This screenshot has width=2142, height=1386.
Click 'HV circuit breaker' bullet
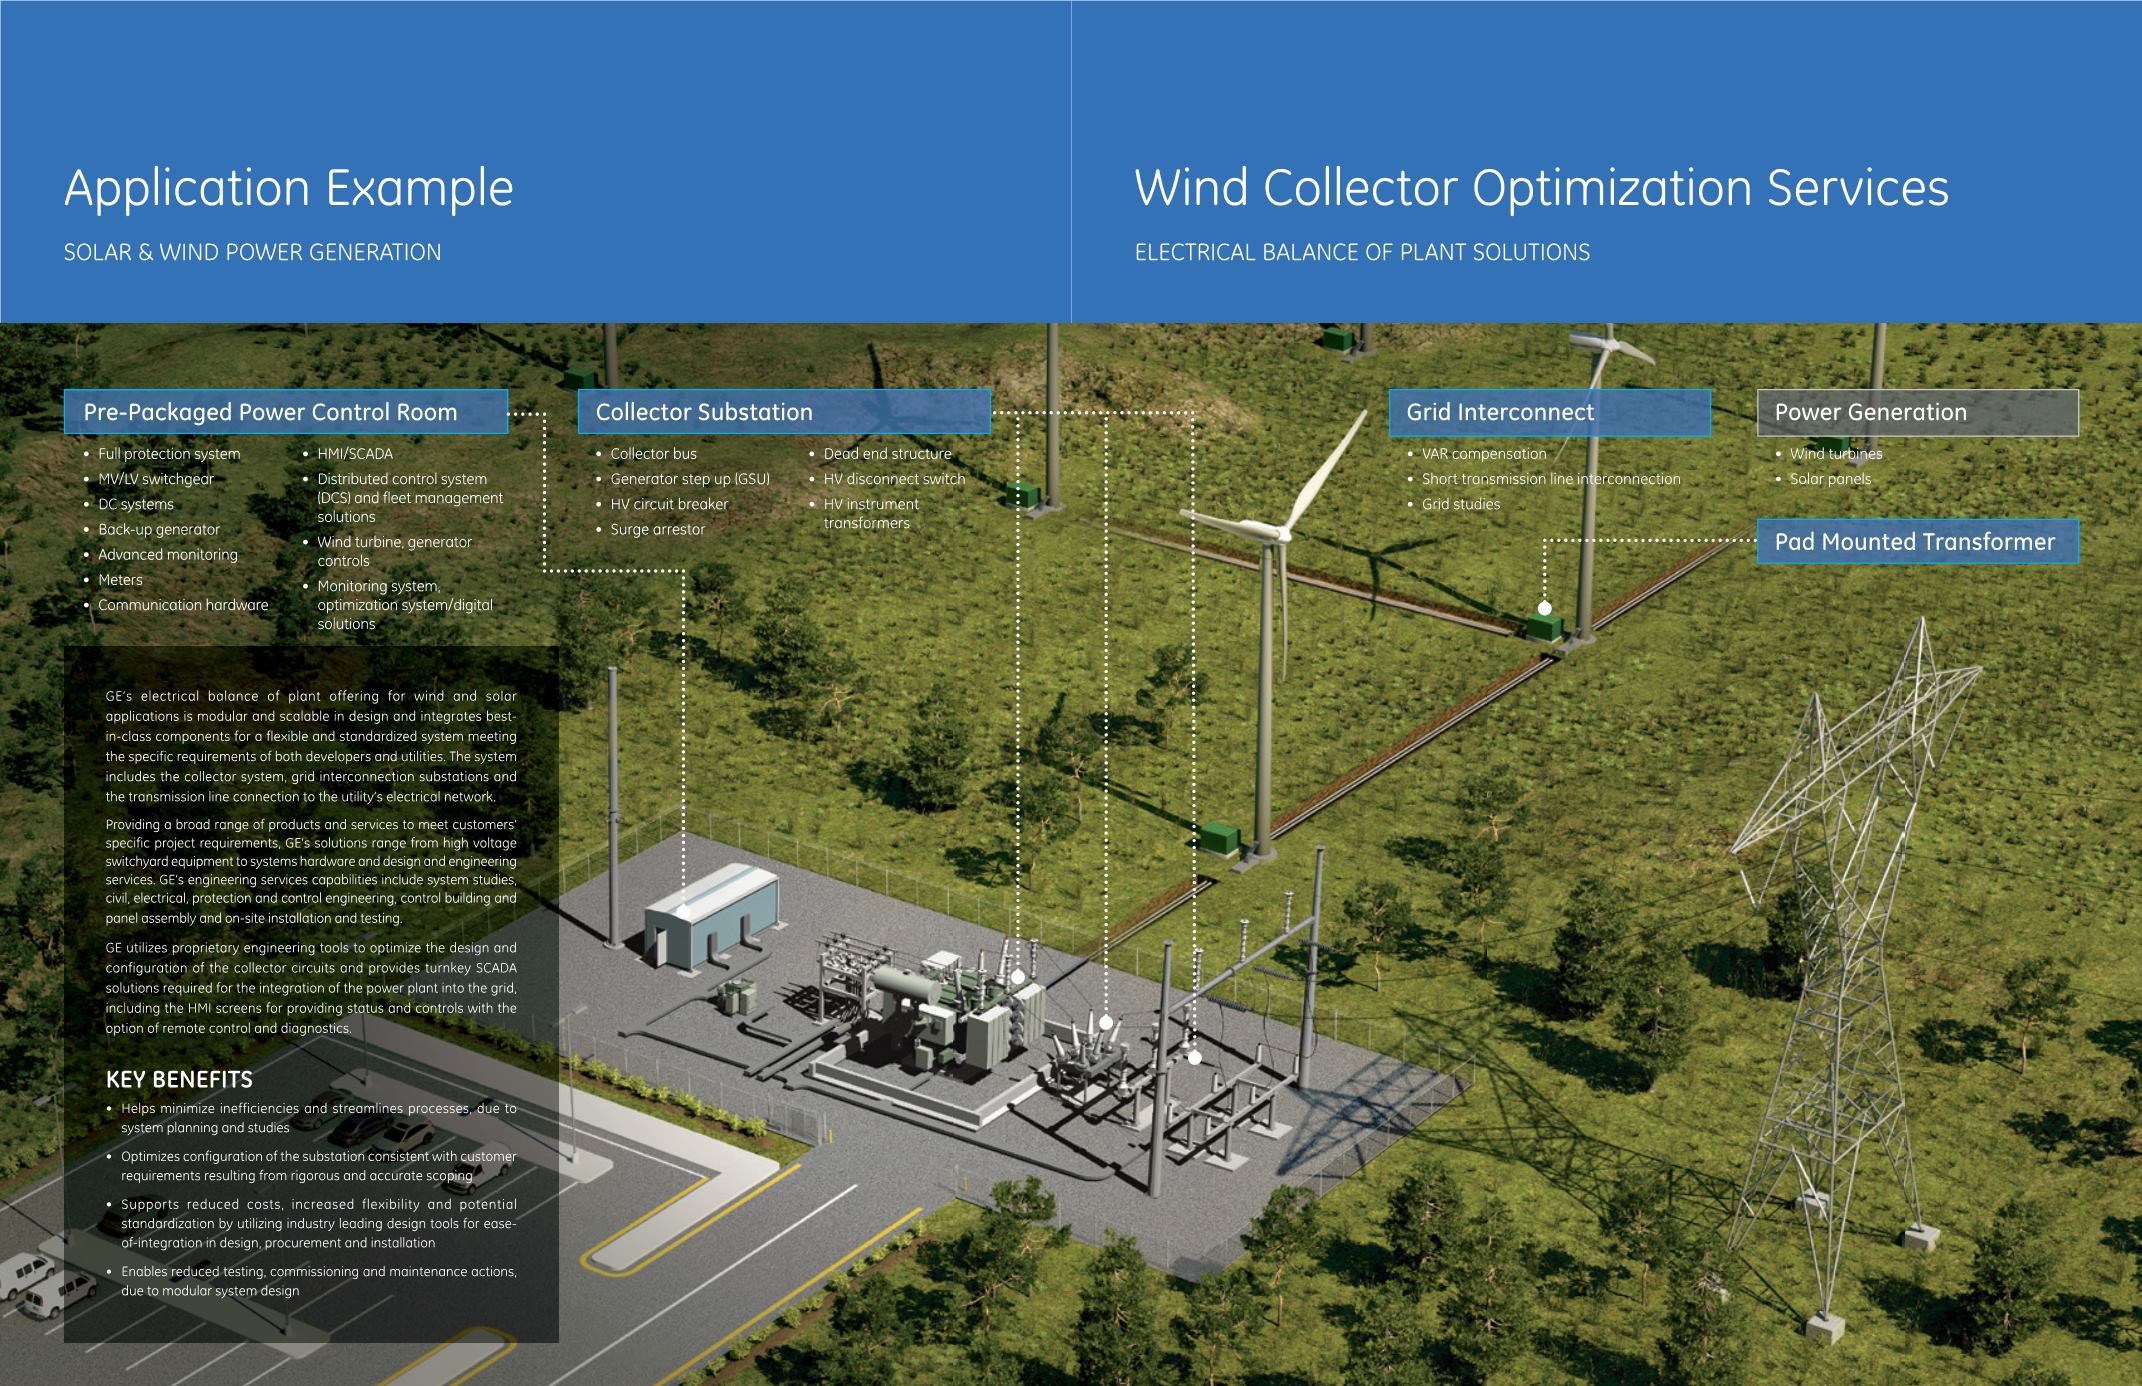[x=662, y=504]
